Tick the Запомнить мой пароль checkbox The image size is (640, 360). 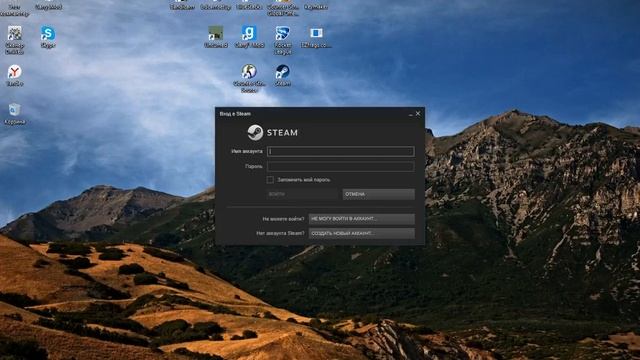[270, 180]
